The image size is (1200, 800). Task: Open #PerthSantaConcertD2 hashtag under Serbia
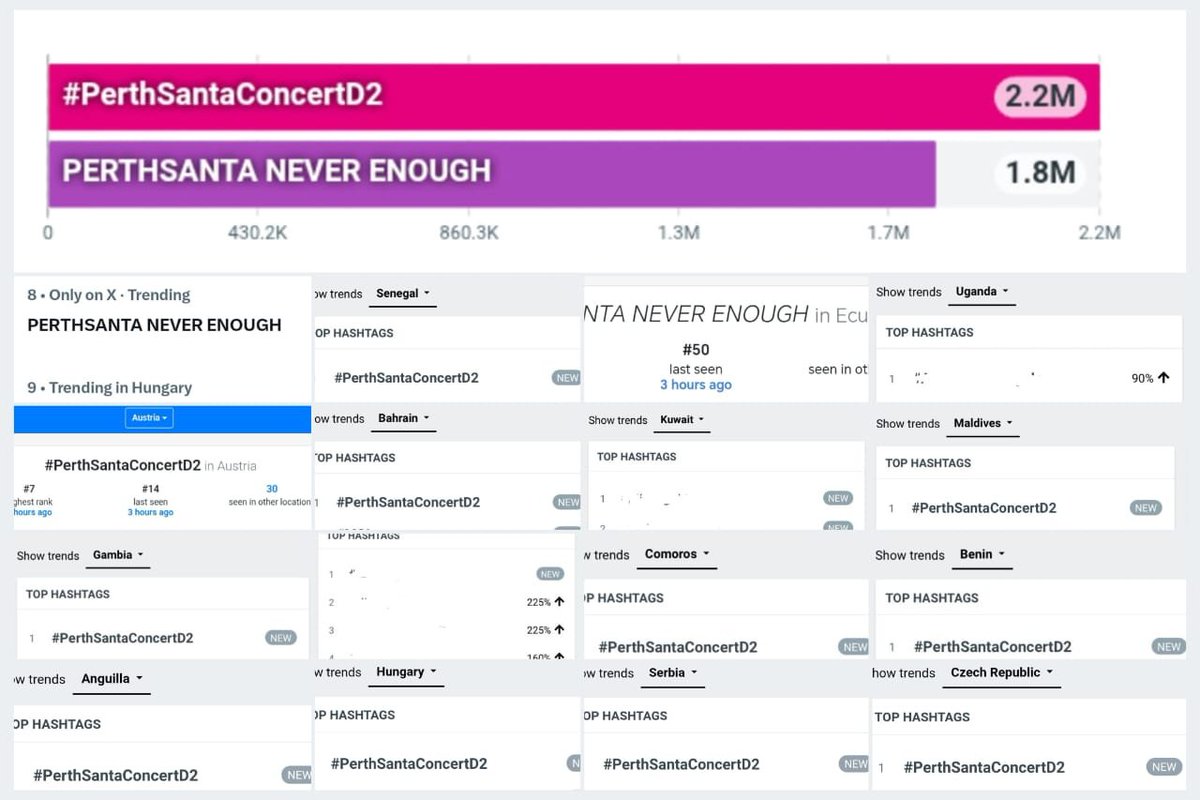(681, 764)
